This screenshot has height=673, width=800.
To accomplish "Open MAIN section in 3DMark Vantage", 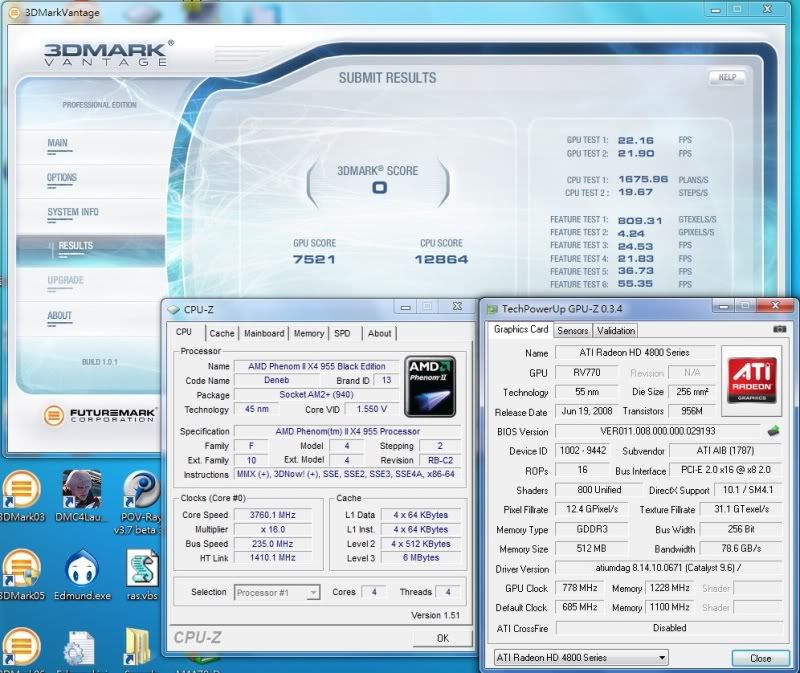I will (57, 143).
